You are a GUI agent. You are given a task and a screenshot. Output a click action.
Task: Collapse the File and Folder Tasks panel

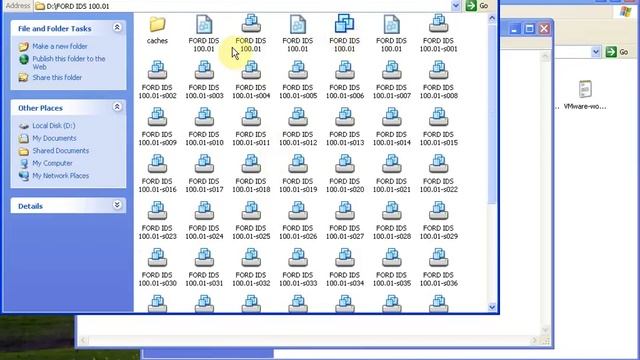tap(117, 28)
